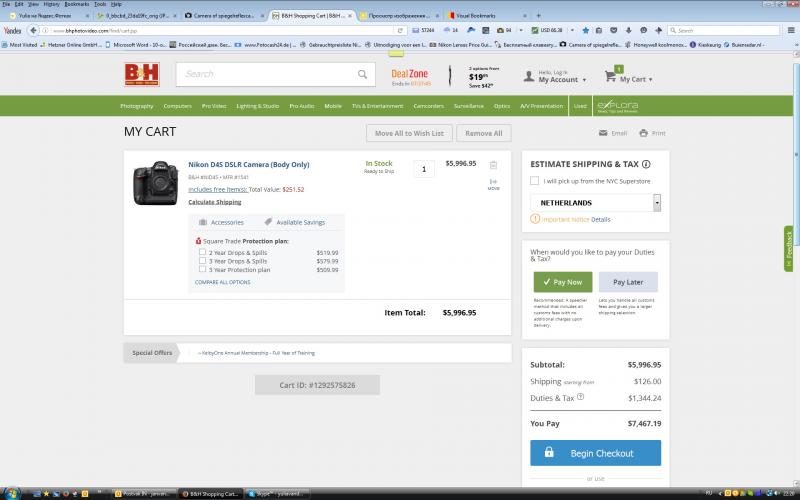Open the Firefox hamburger menu
The height and width of the screenshot is (500, 800).
(x=791, y=31)
